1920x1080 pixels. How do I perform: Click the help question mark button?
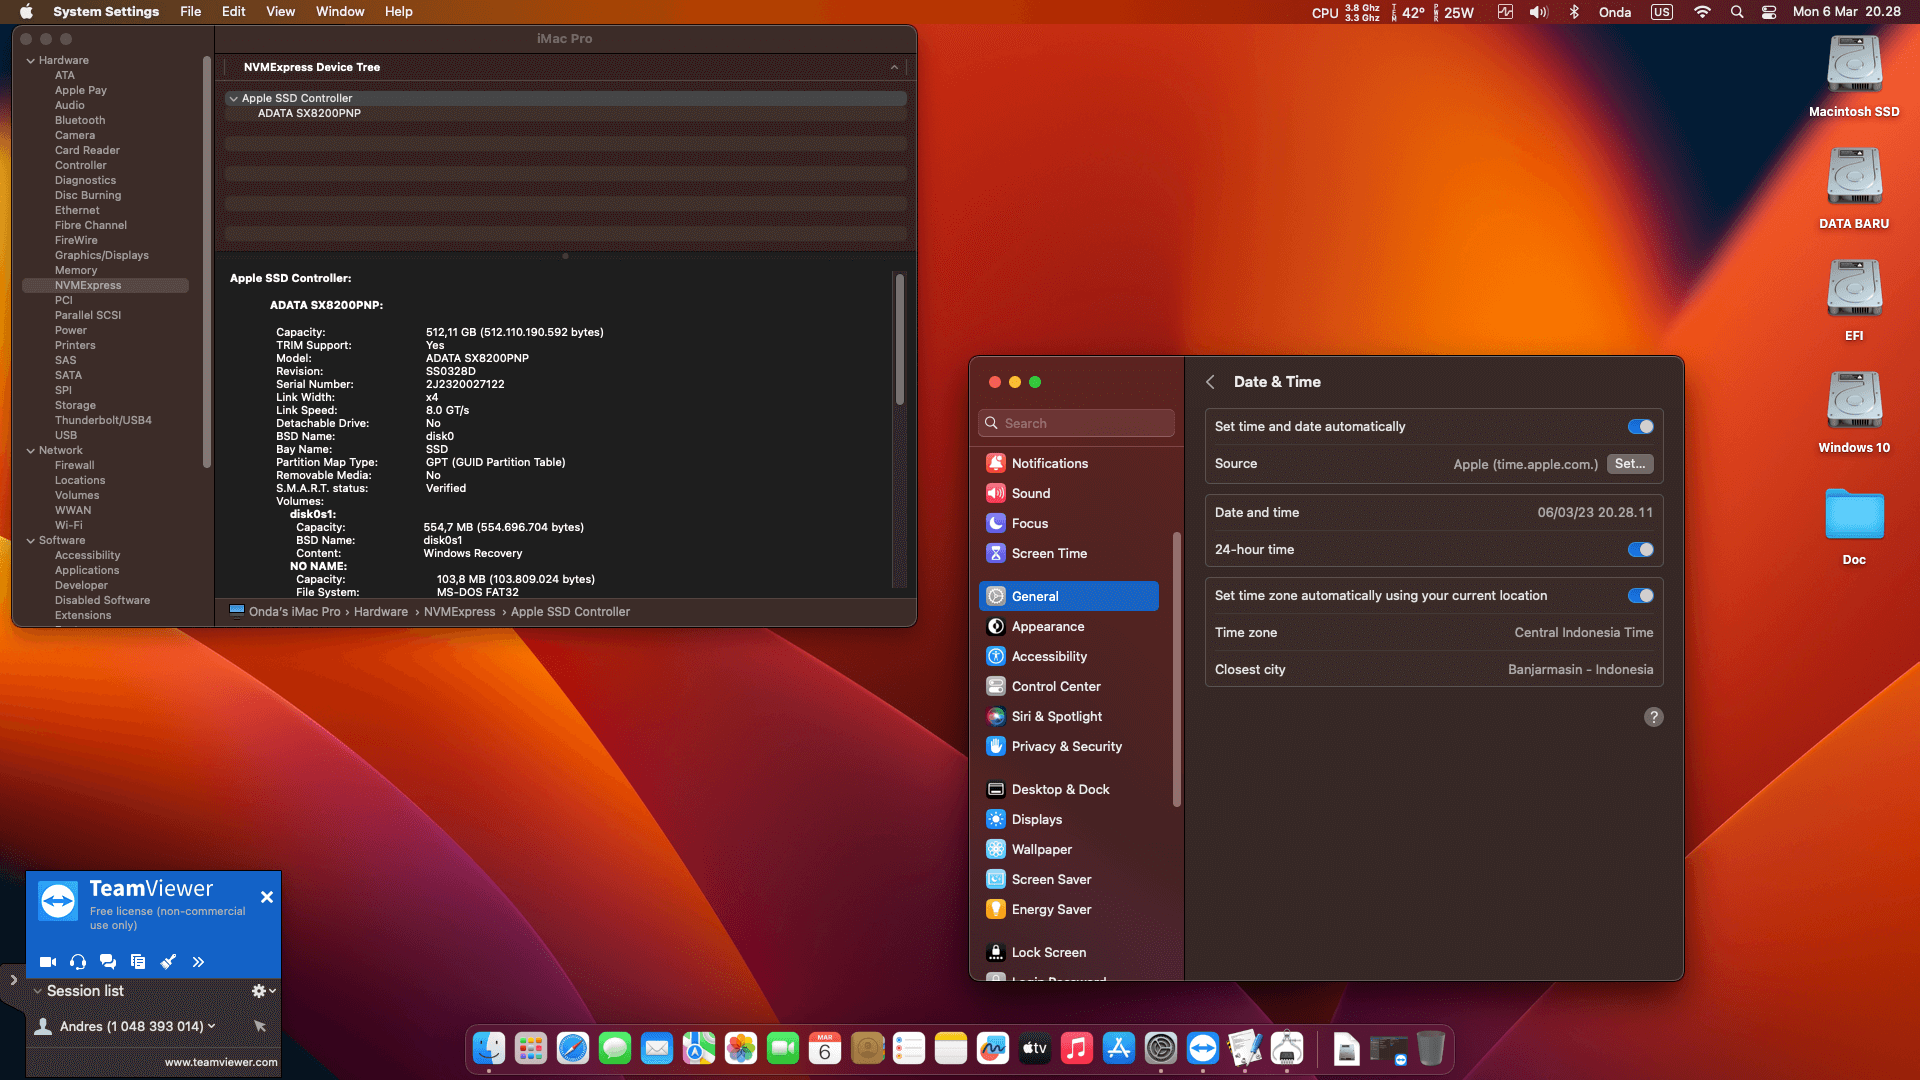[x=1653, y=717]
